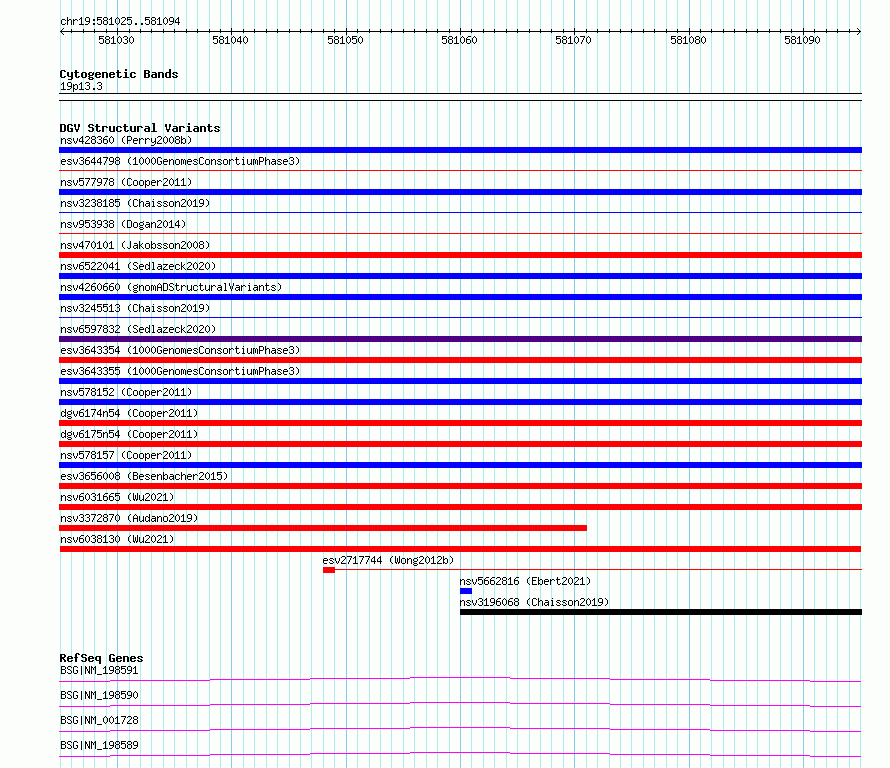This screenshot has width=890, height=768.
Task: Click the magenta line under BSG|NM_198591
Action: tap(460, 679)
